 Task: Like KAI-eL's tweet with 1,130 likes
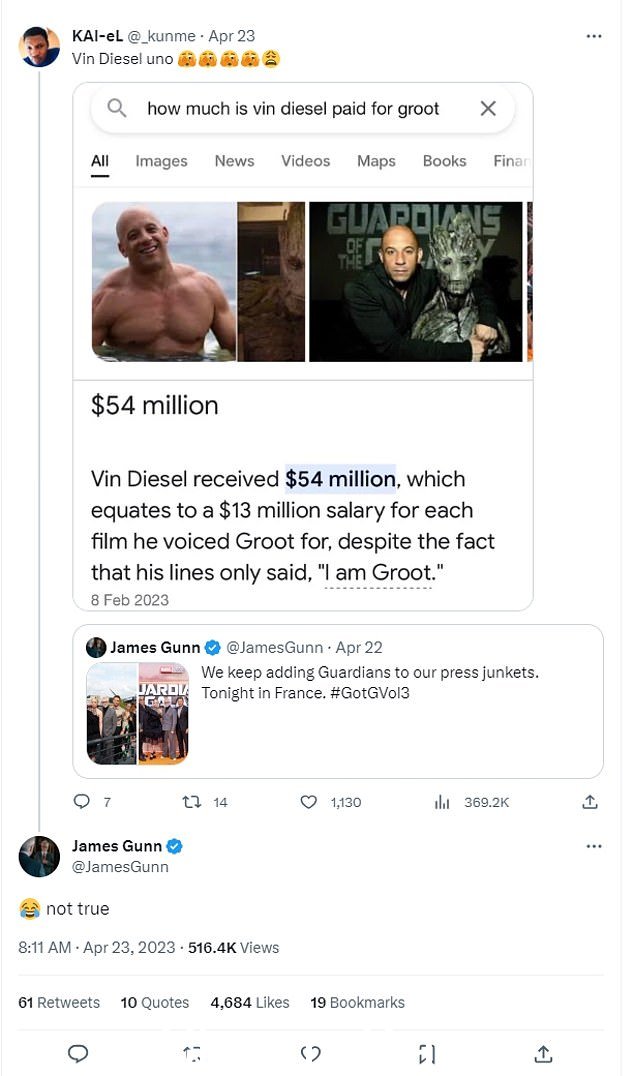(309, 802)
